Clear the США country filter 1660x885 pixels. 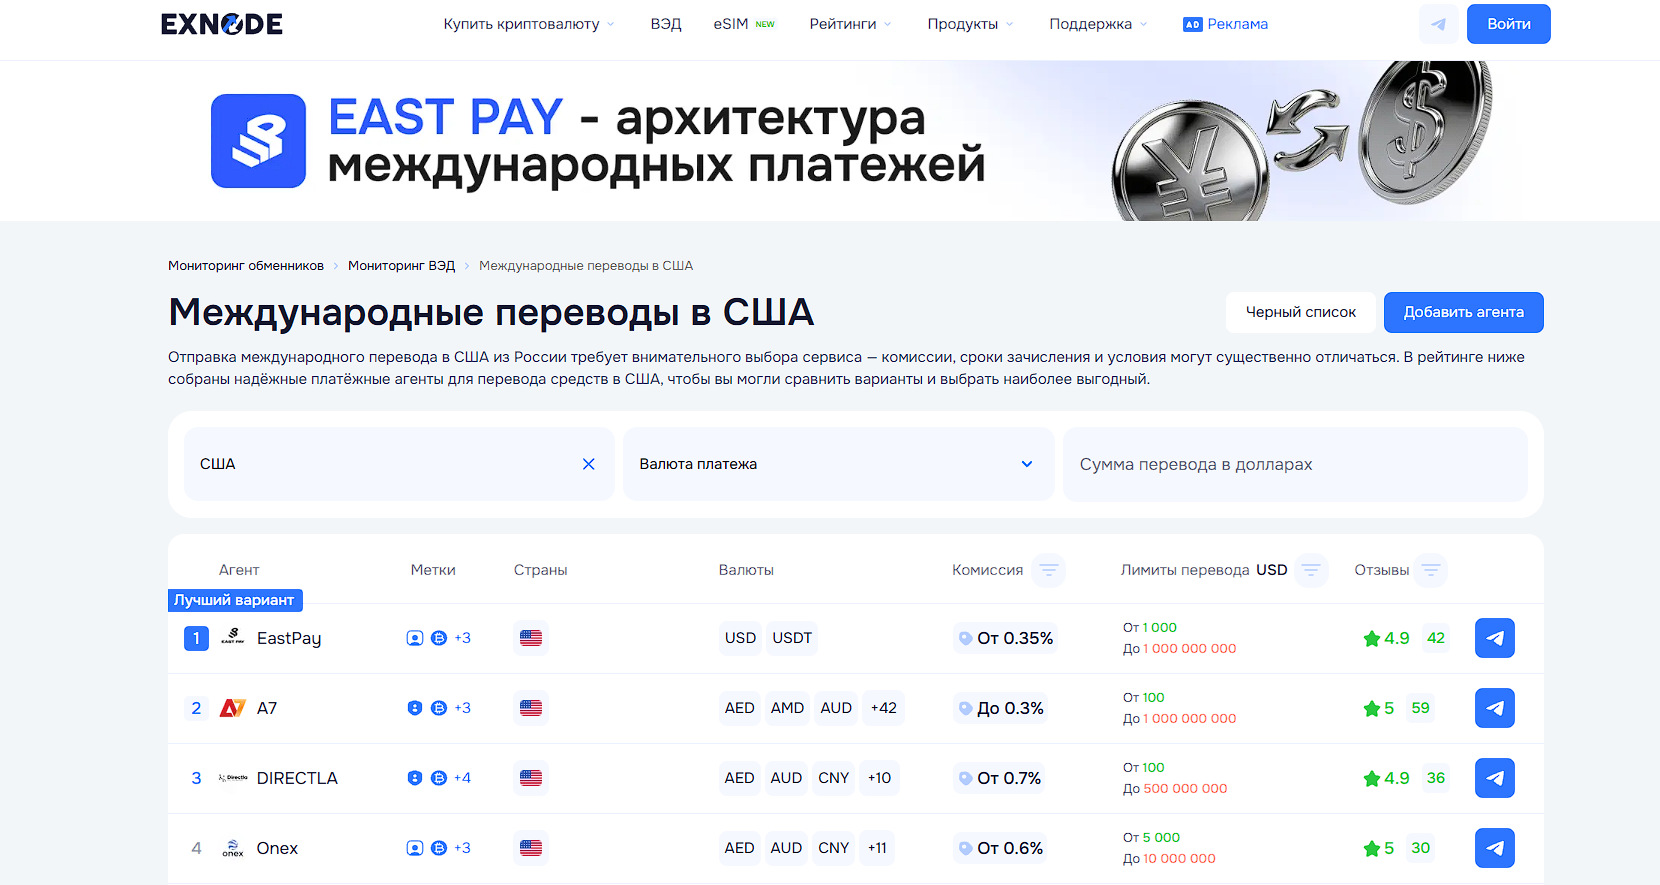[x=589, y=464]
